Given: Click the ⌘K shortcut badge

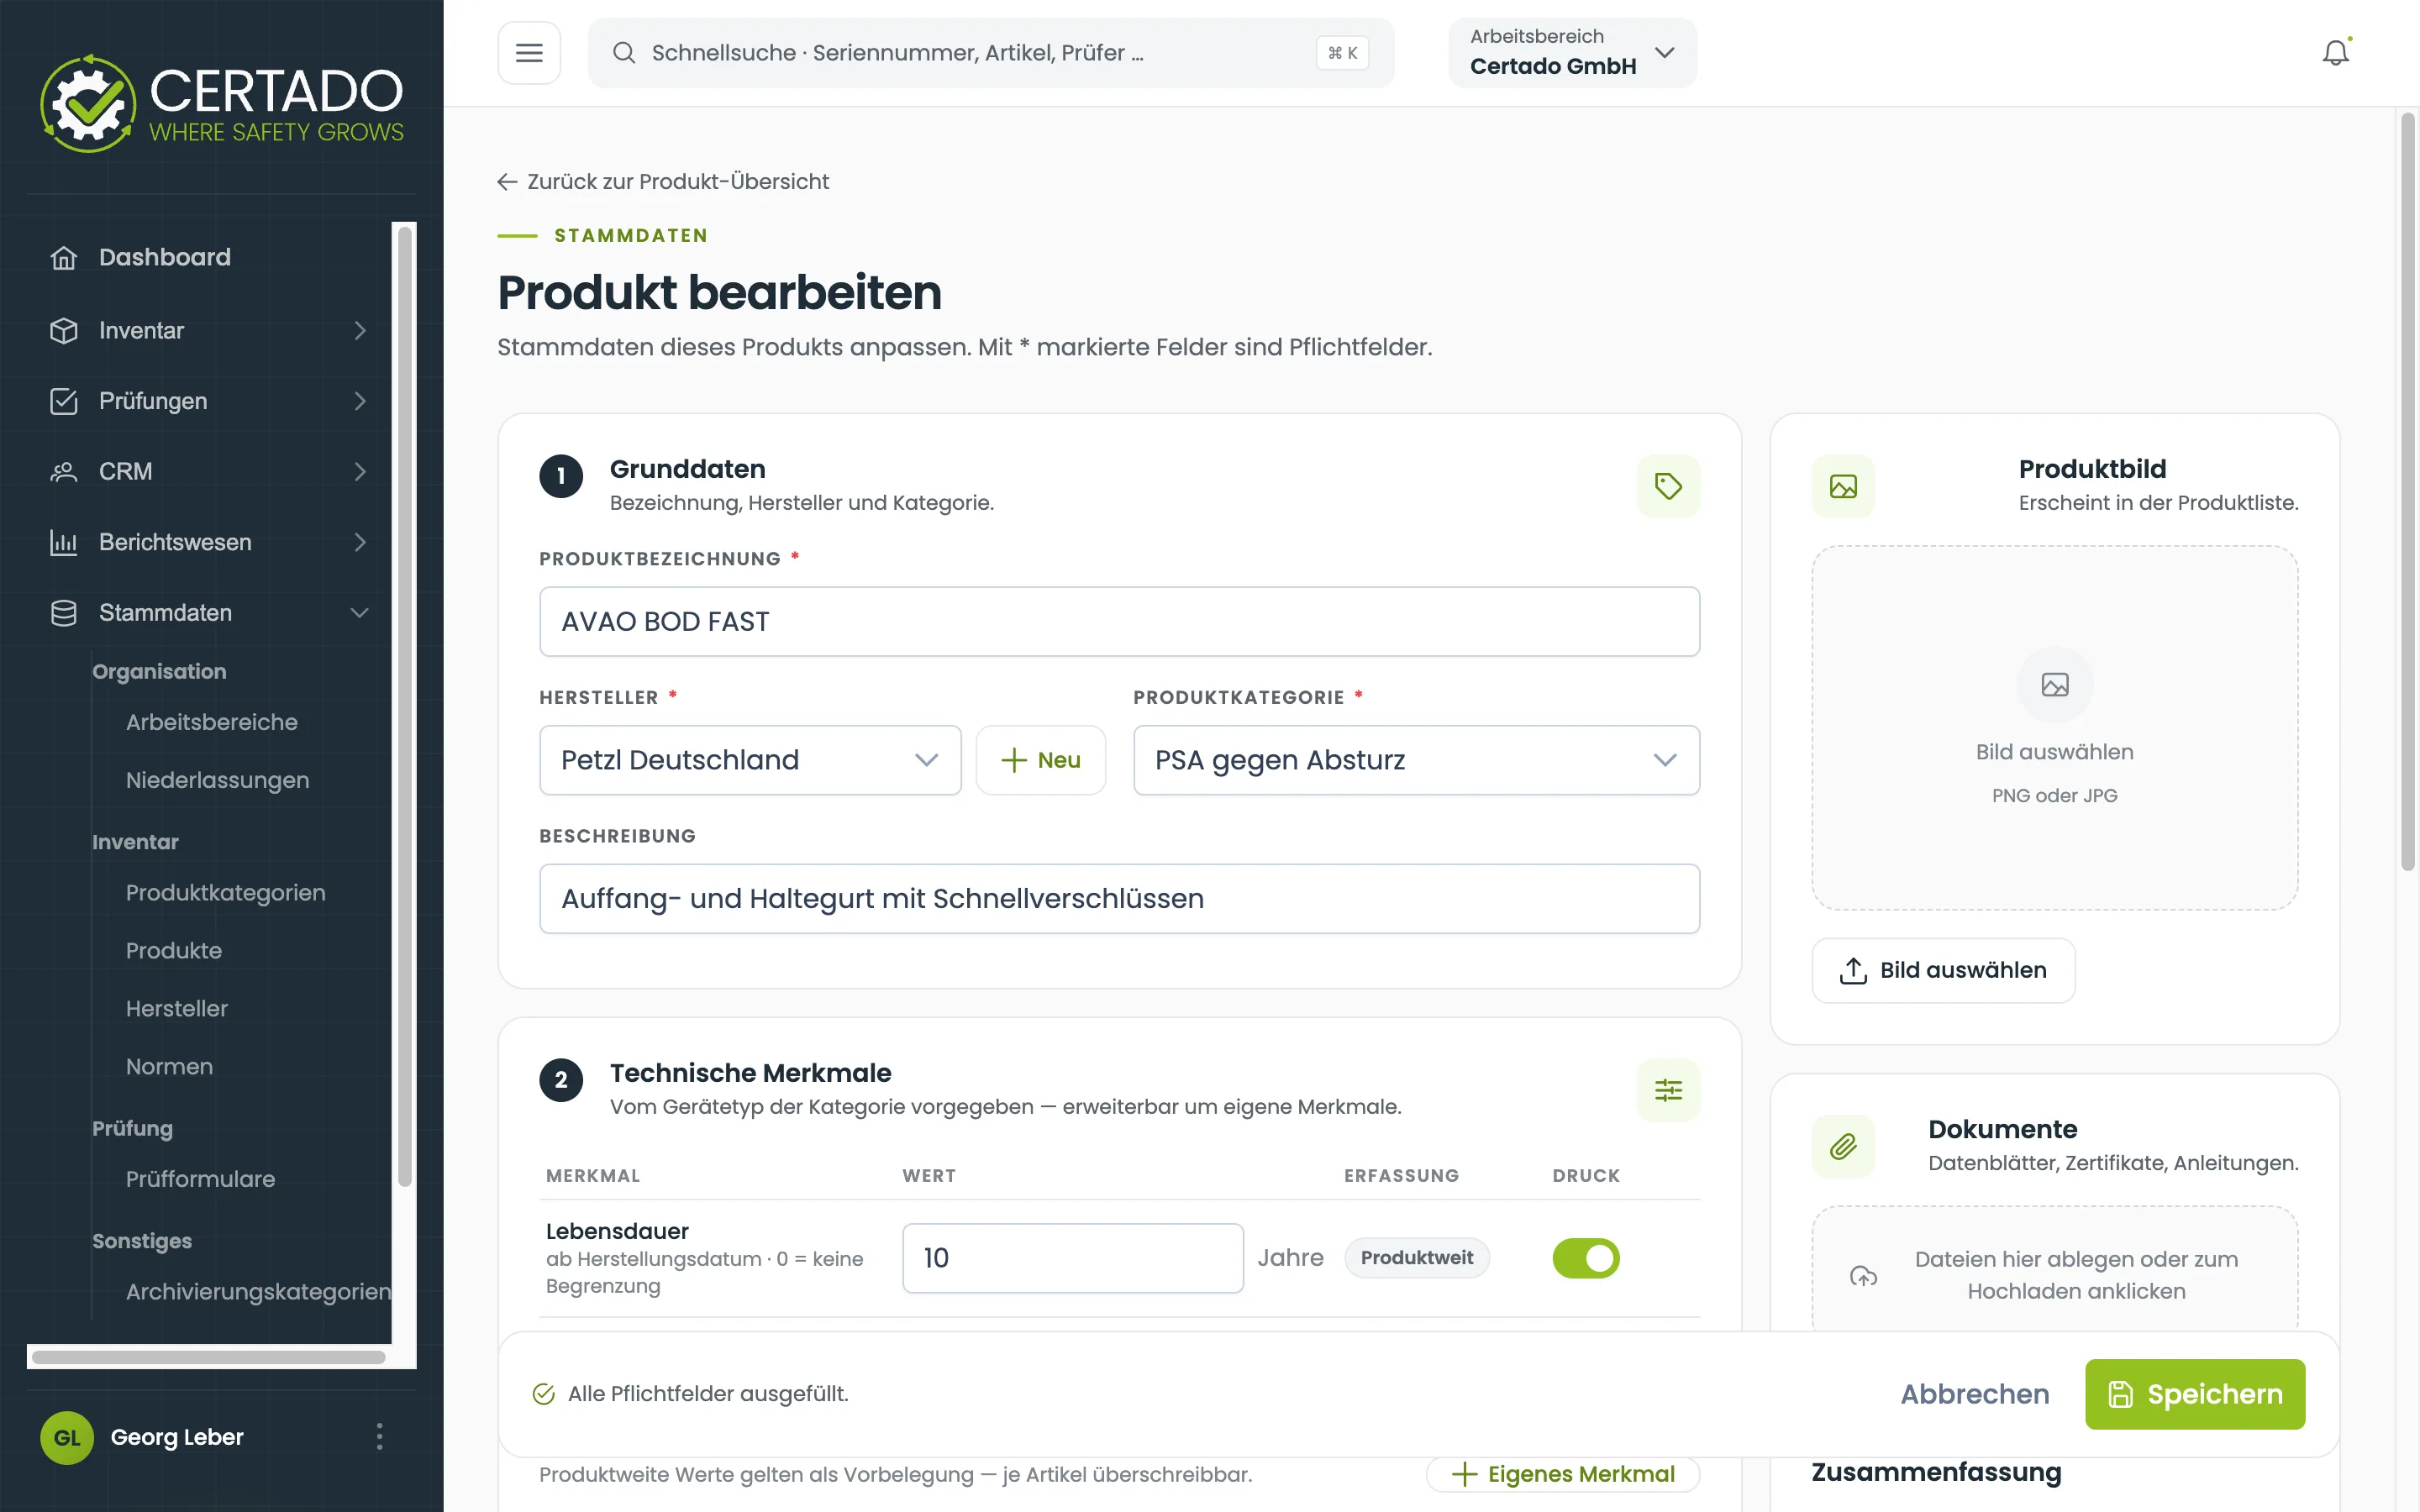Looking at the screenshot, I should (x=1342, y=53).
